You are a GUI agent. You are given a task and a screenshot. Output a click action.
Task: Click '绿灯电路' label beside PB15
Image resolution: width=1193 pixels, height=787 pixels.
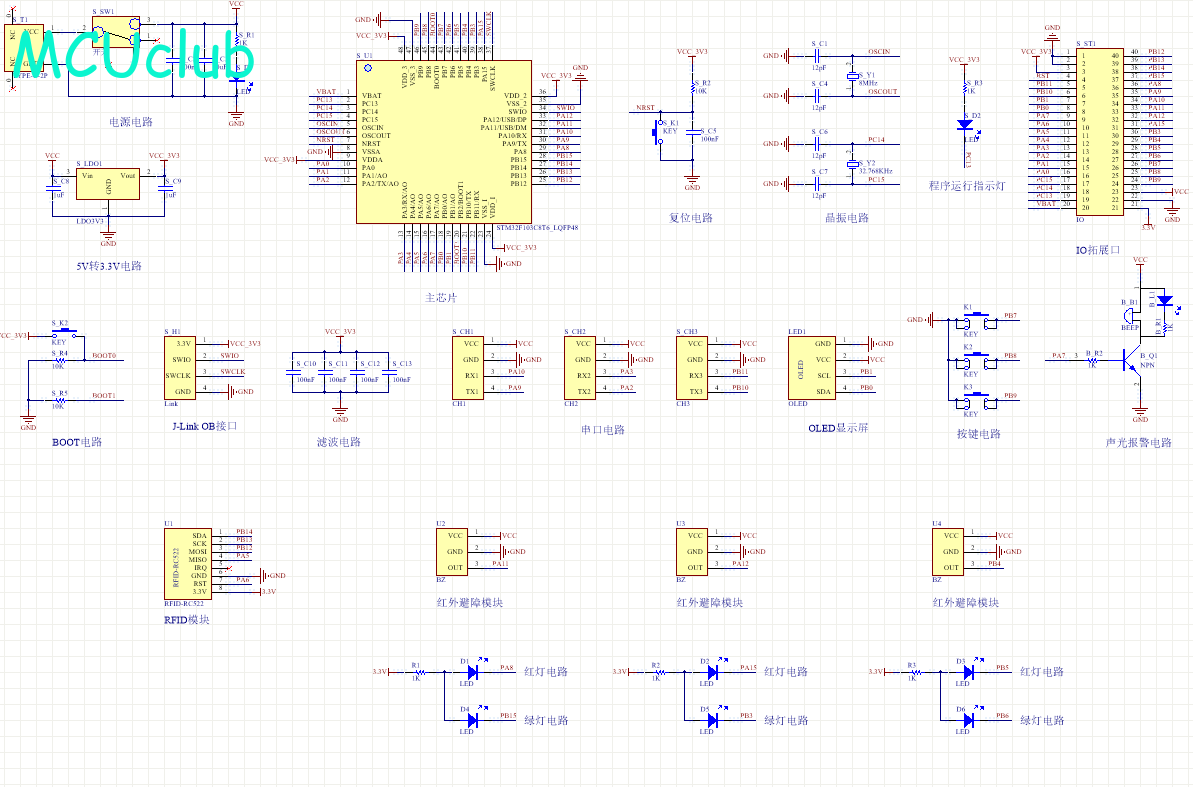pyautogui.click(x=546, y=721)
